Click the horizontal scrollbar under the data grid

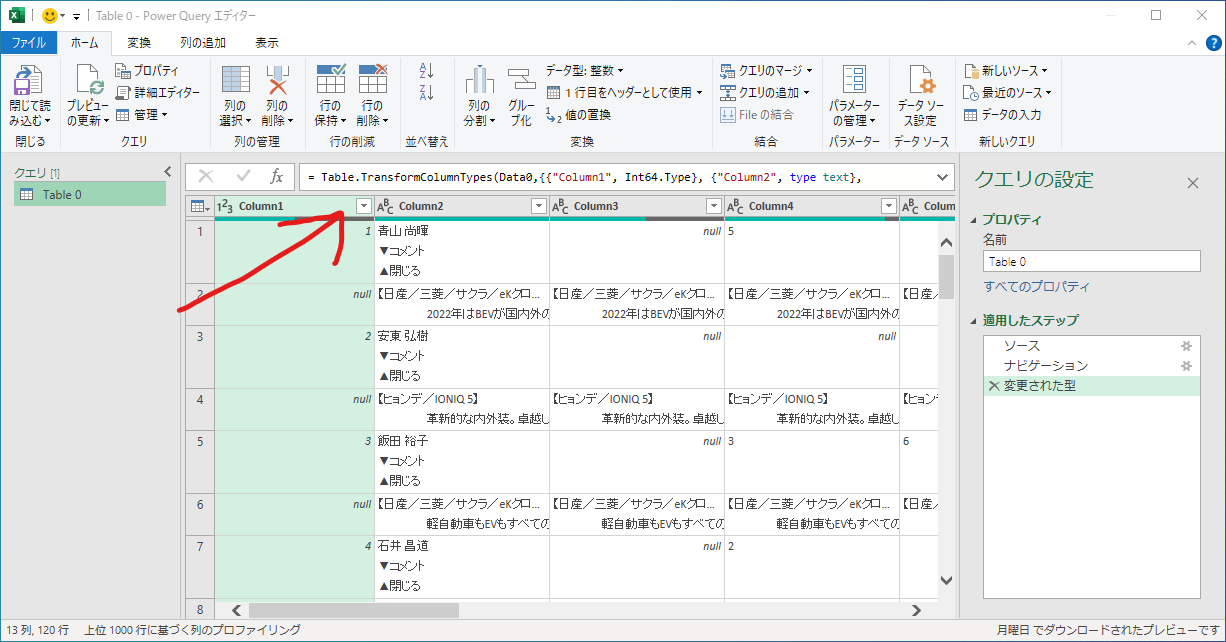click(580, 610)
